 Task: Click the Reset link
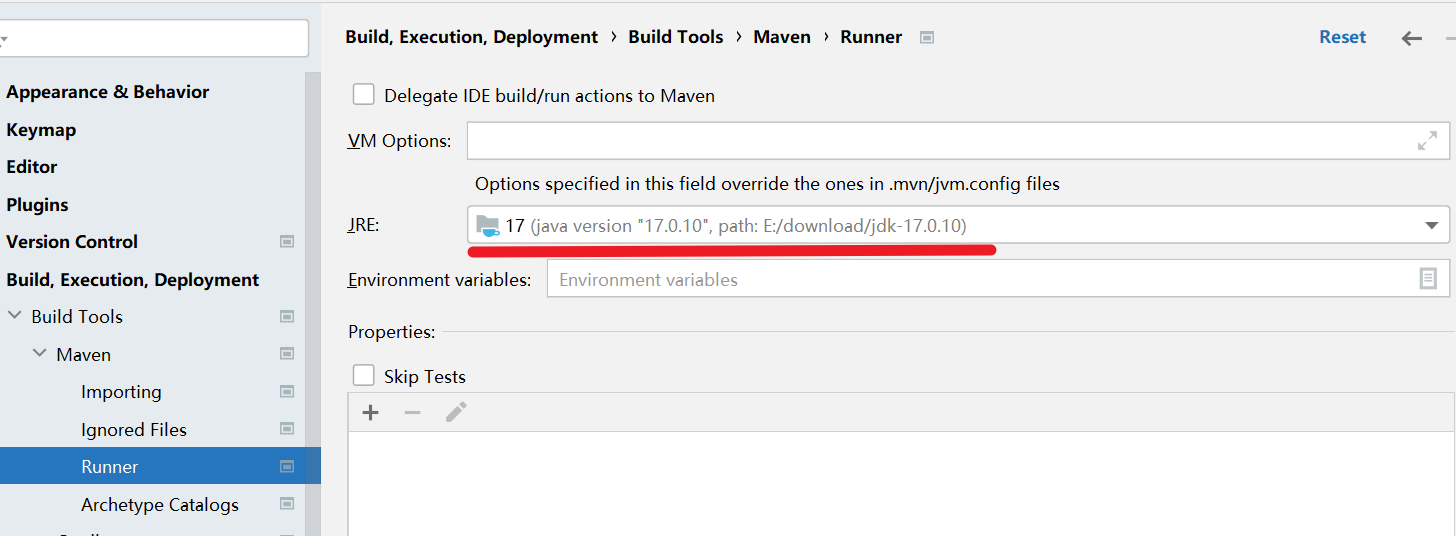tap(1342, 37)
